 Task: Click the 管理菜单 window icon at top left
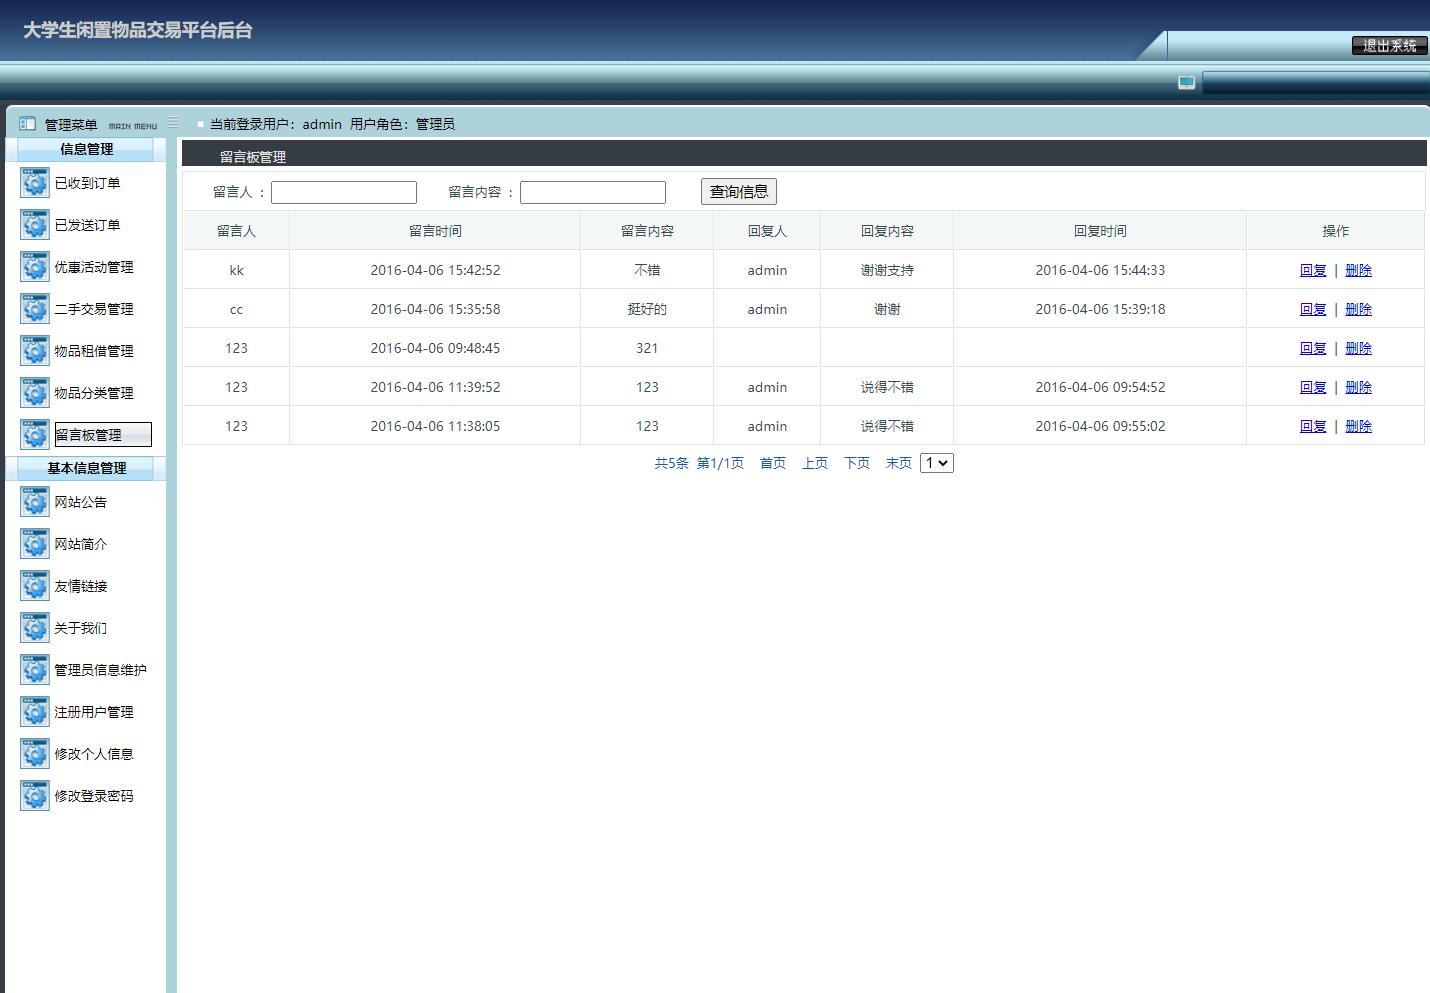pos(26,123)
